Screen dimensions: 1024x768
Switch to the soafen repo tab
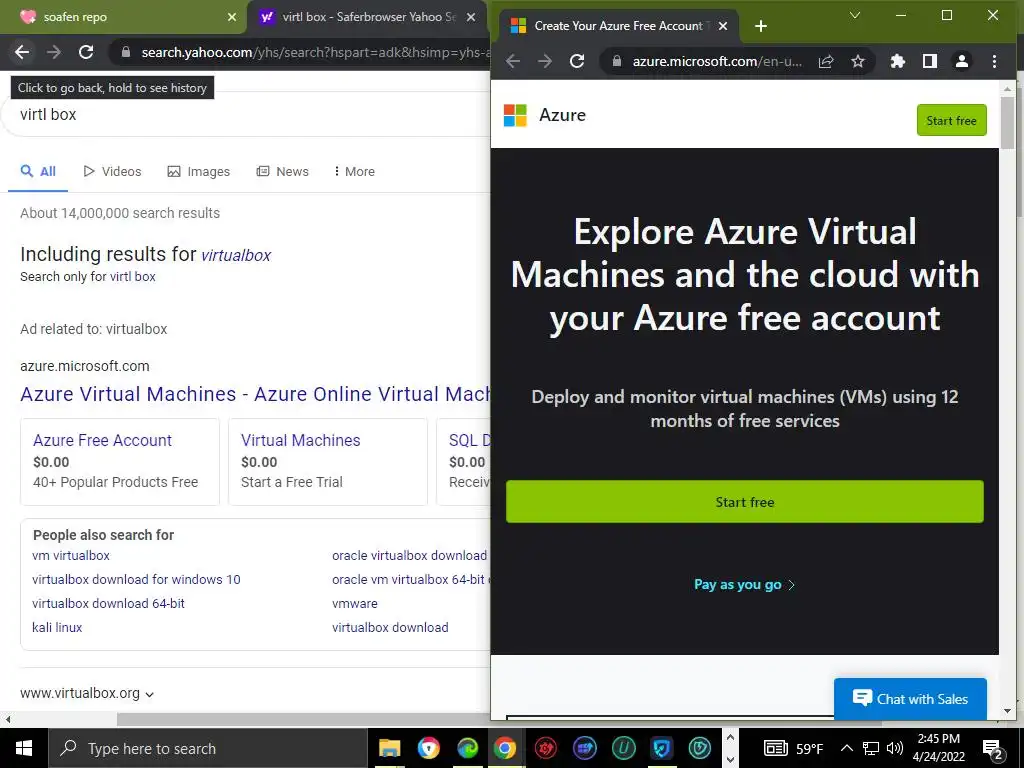click(x=124, y=17)
